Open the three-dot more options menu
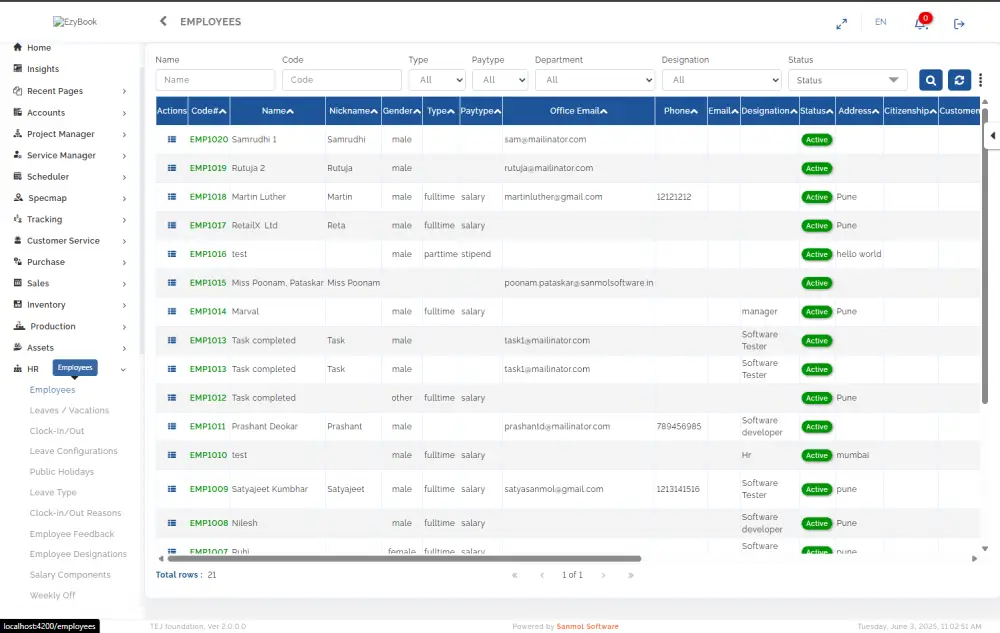Viewport: 1000px width, 633px height. click(x=981, y=80)
